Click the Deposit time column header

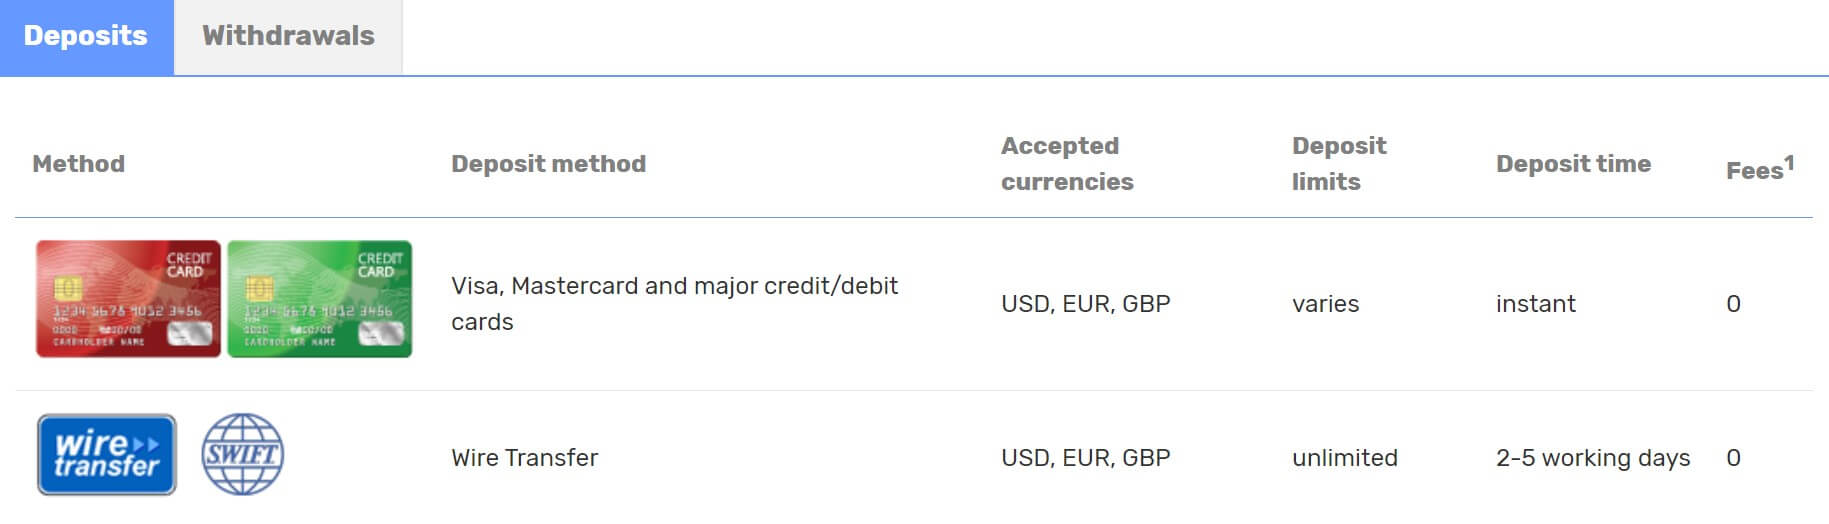[1573, 164]
